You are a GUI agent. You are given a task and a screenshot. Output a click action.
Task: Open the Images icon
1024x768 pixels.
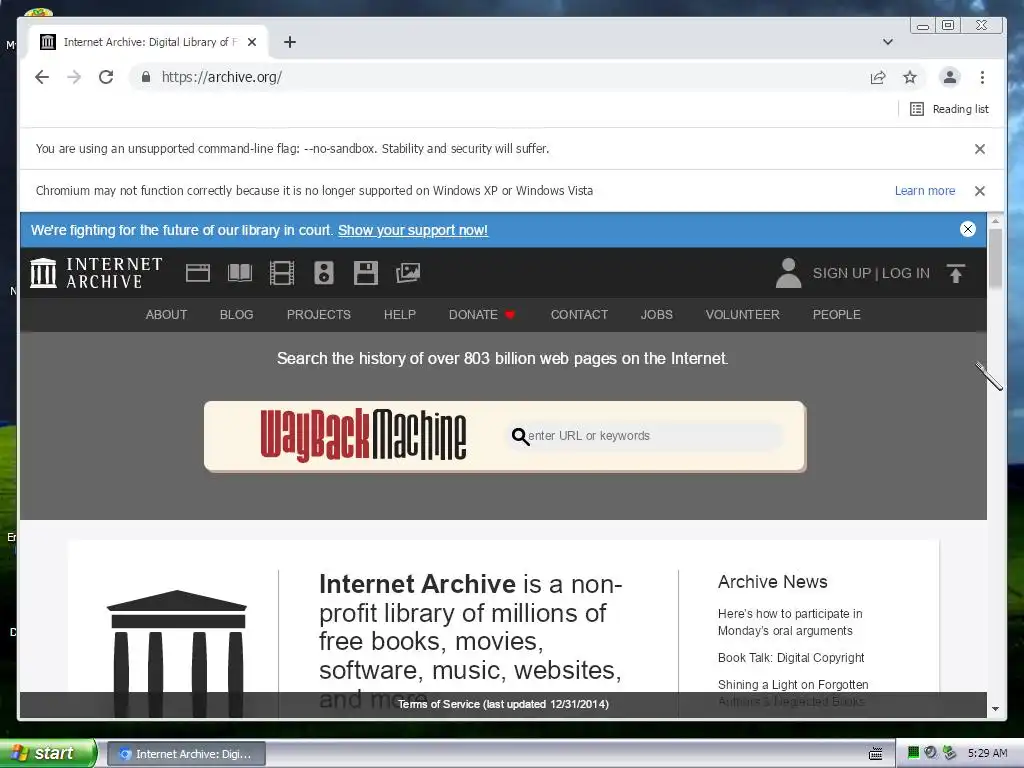click(x=408, y=273)
